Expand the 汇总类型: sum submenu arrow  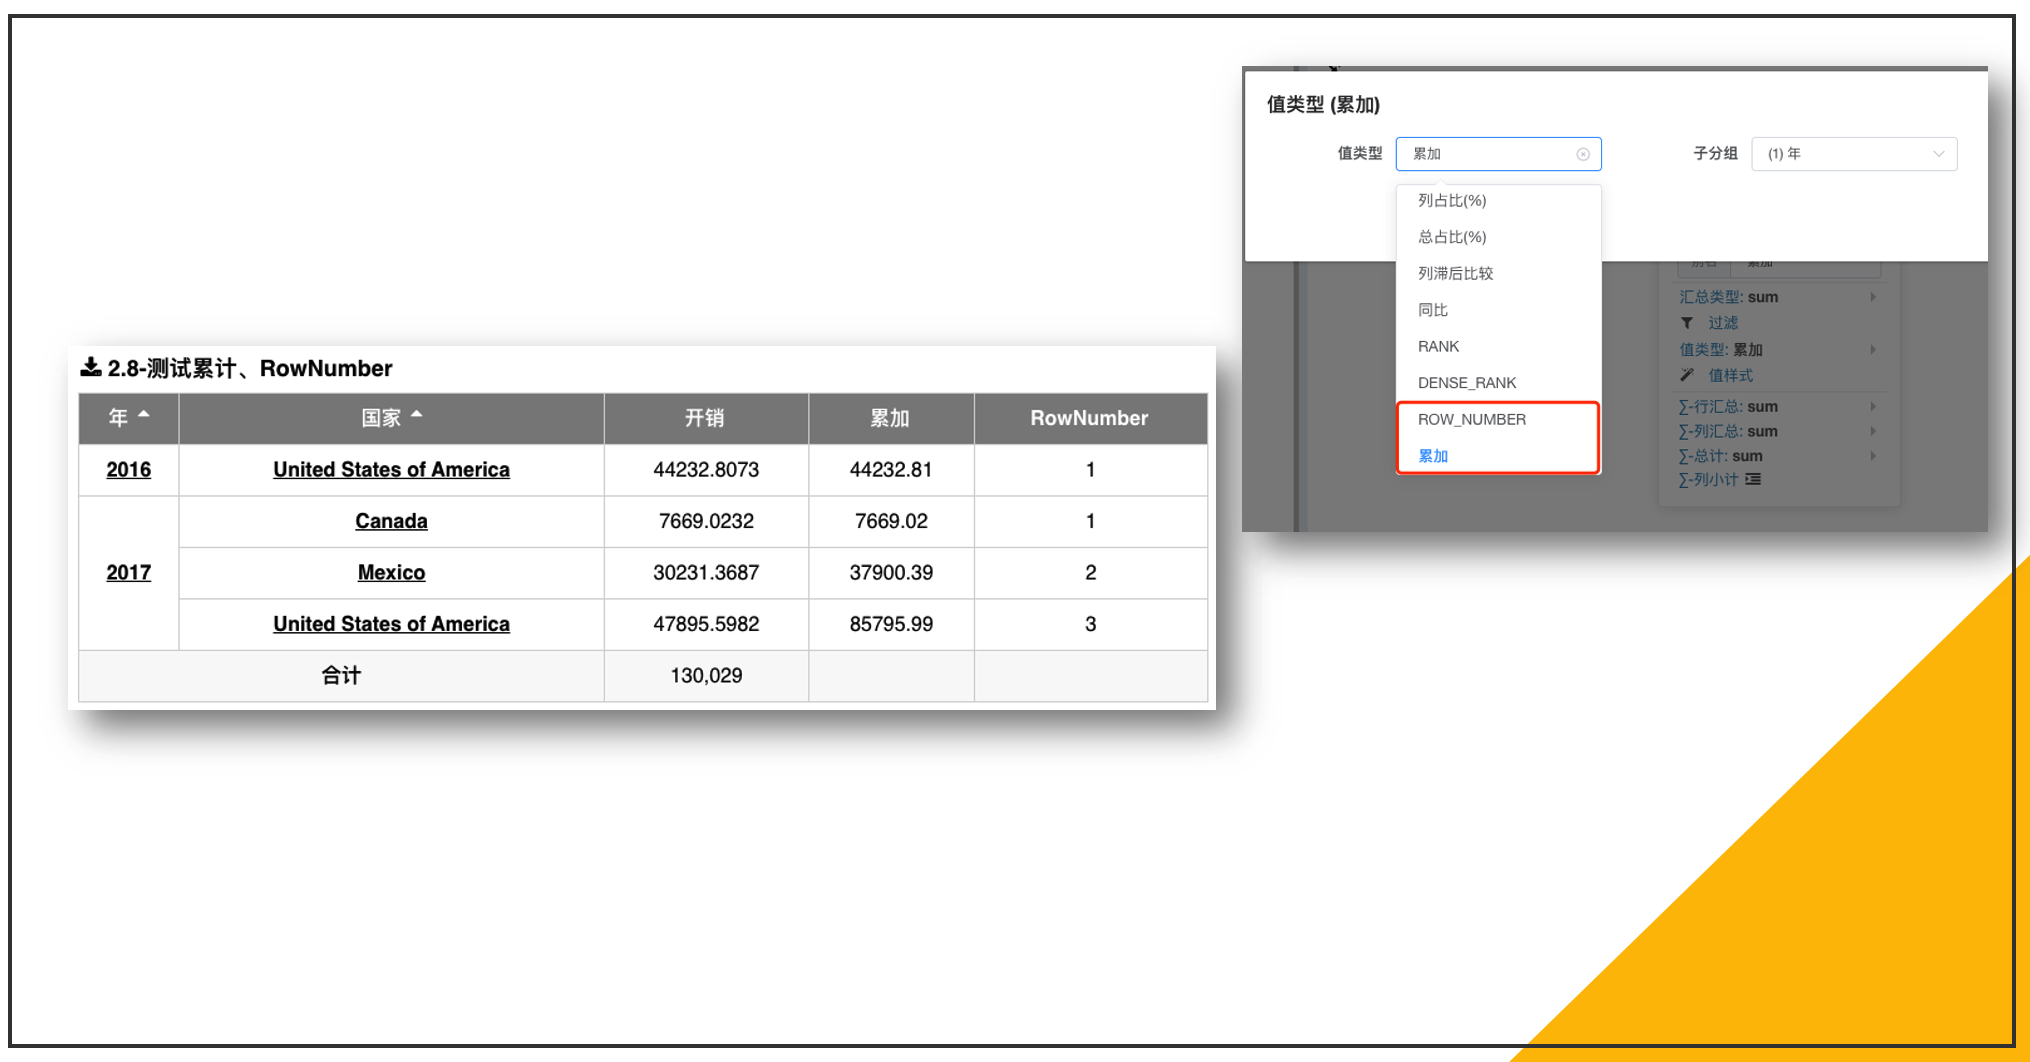point(1873,297)
